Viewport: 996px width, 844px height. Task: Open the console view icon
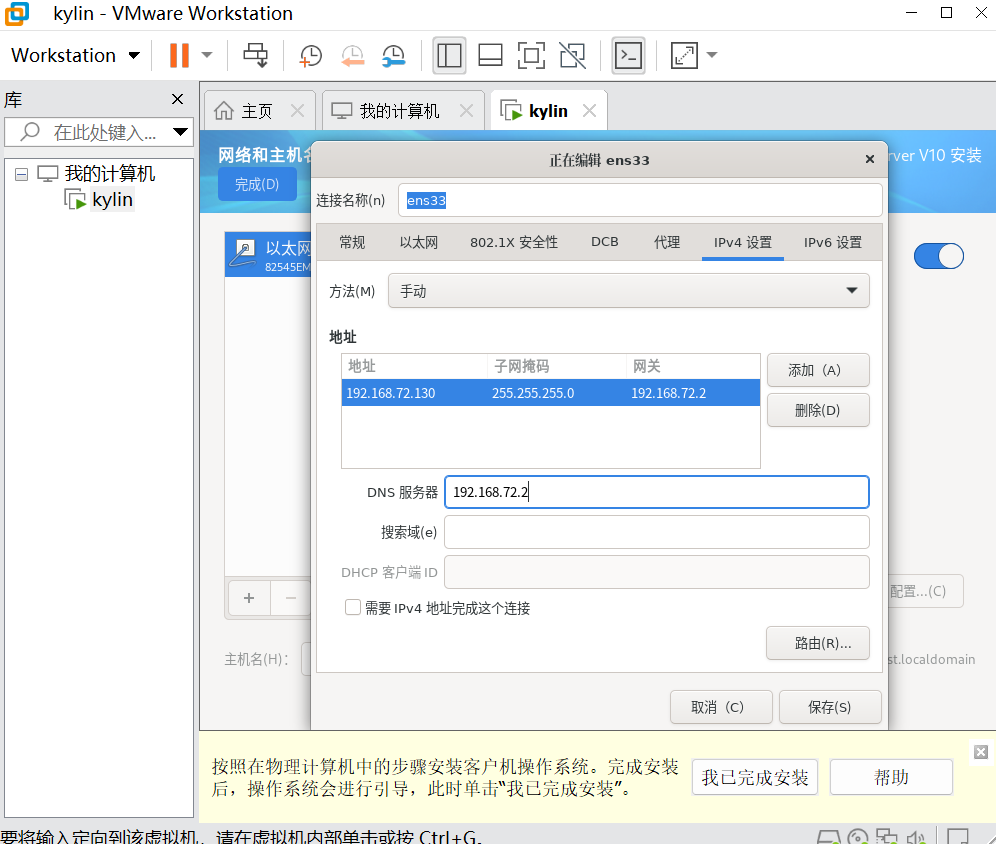[x=628, y=55]
